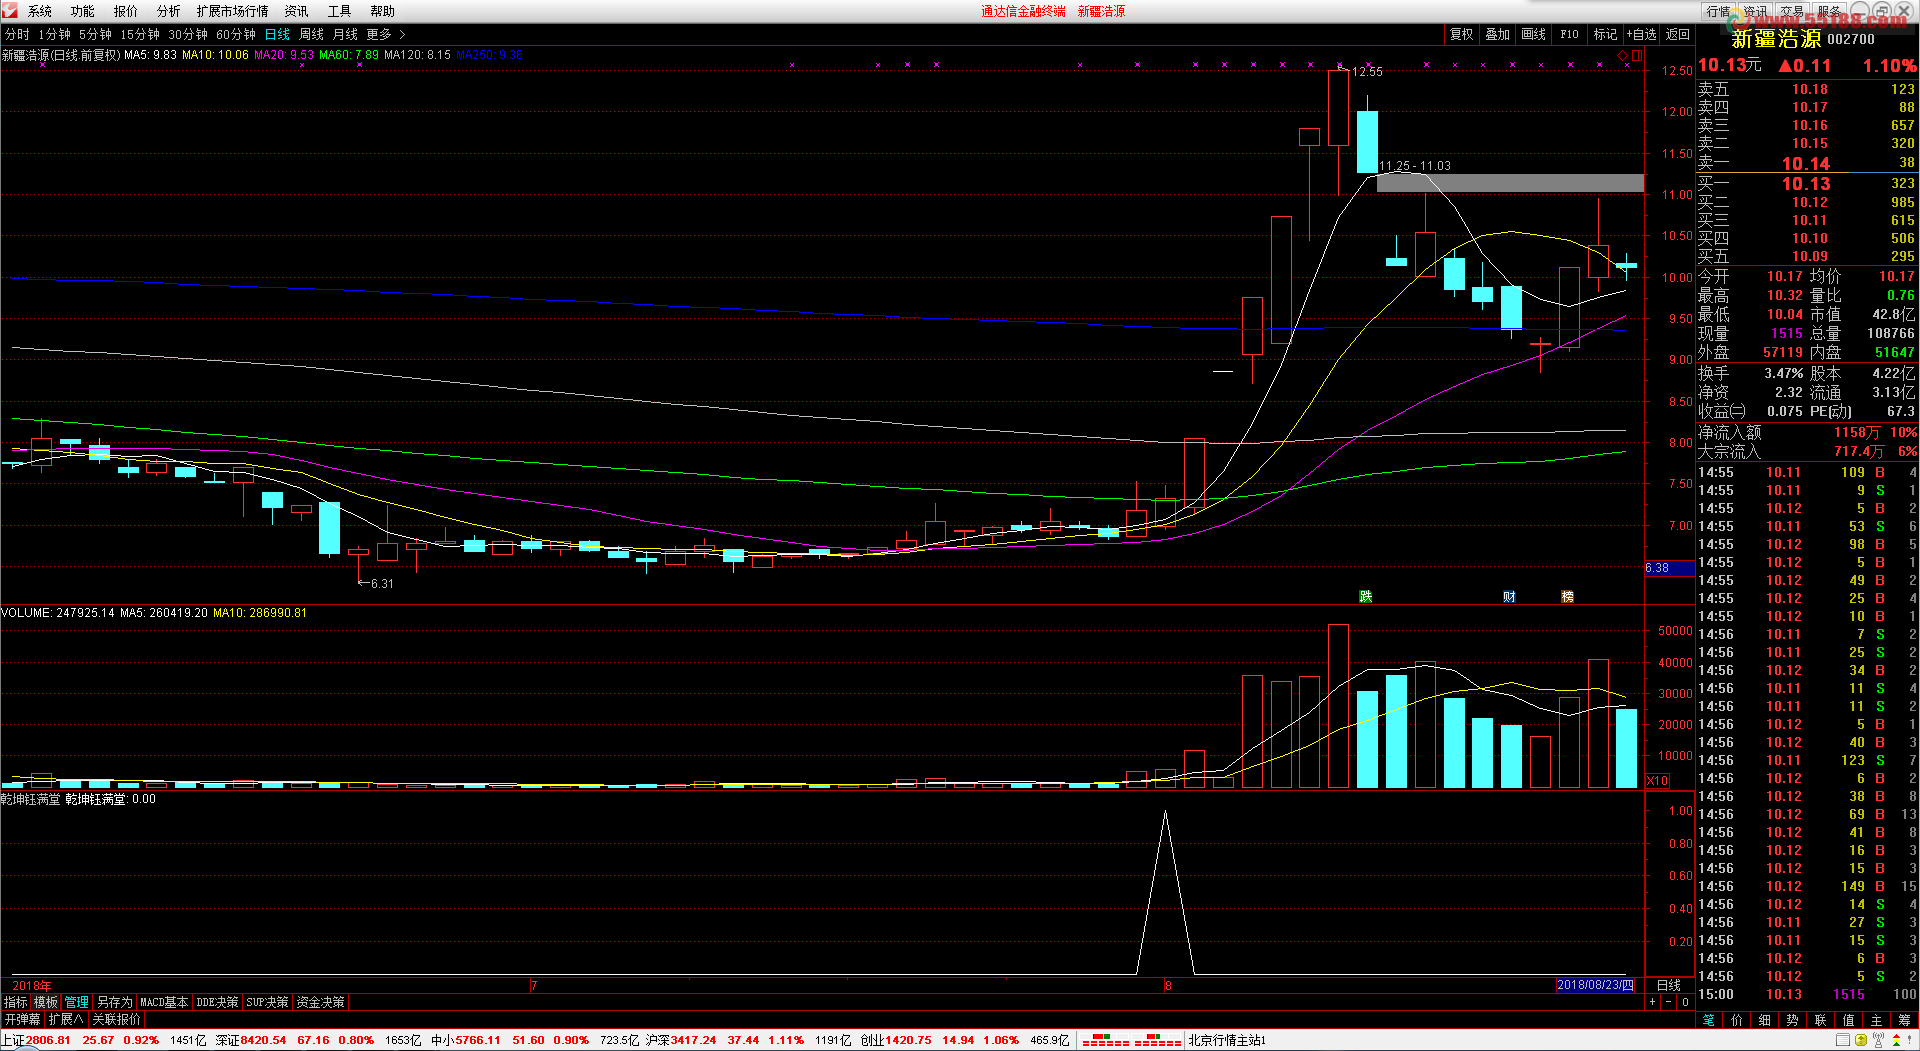Image resolution: width=1920 pixels, height=1051 pixels.
Task: Click the 叠加 overlay button
Action: (1497, 34)
